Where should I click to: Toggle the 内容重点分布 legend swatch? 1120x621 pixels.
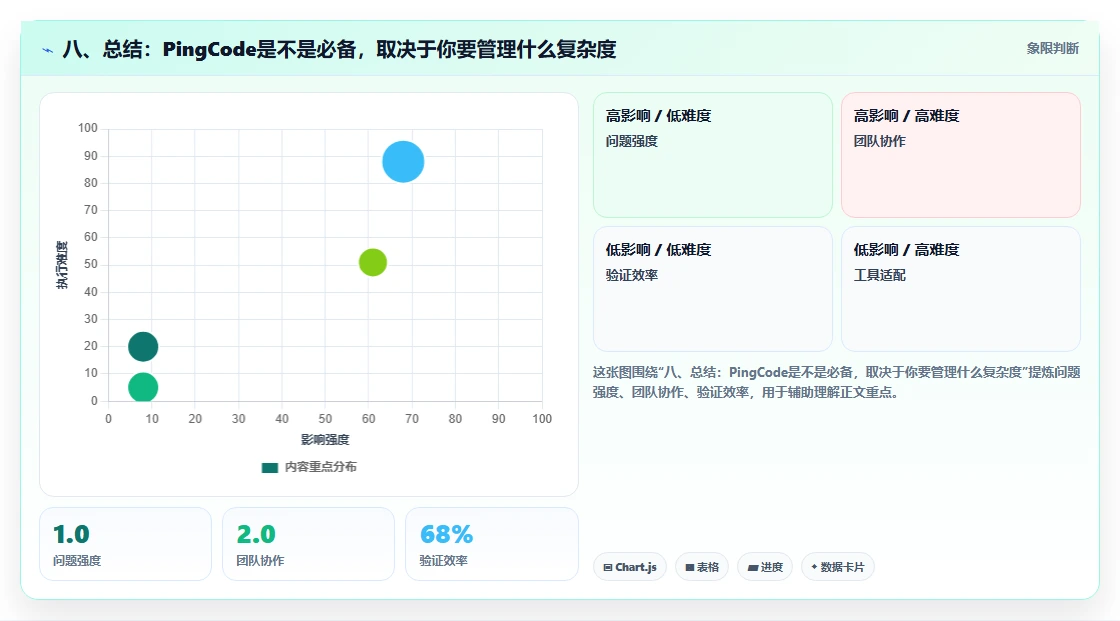coord(269,467)
